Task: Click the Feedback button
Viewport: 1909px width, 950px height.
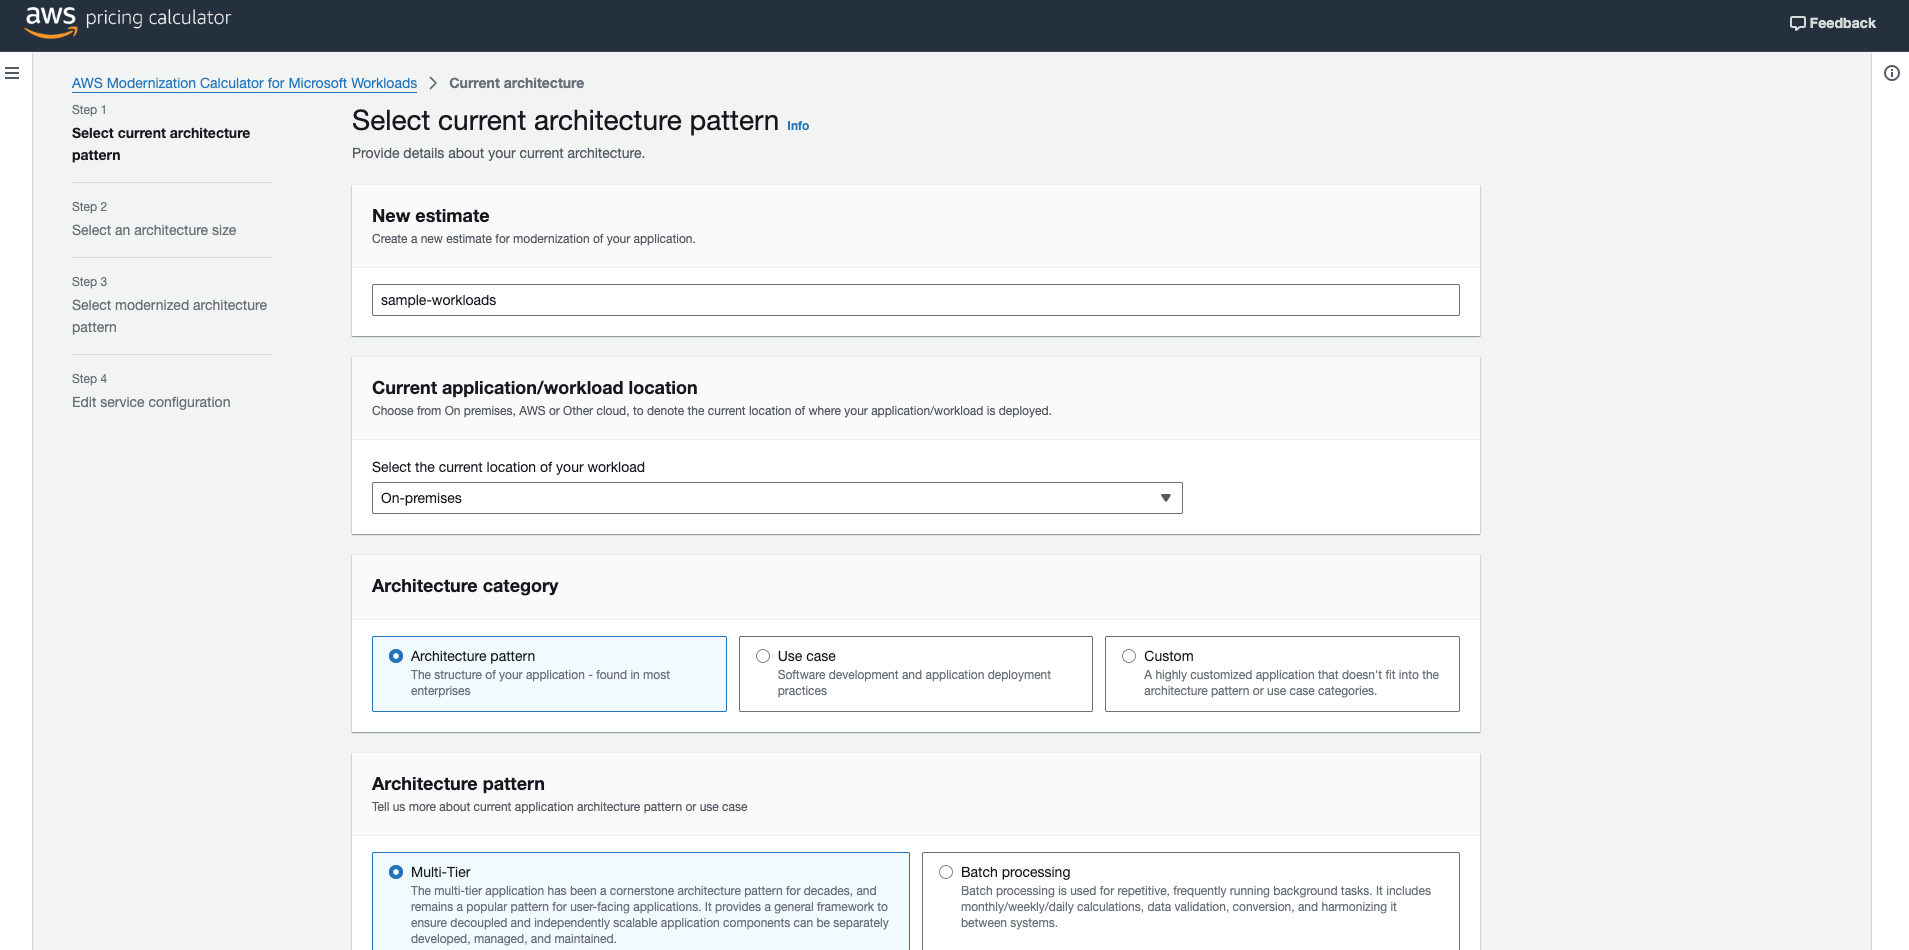Action: (x=1832, y=23)
